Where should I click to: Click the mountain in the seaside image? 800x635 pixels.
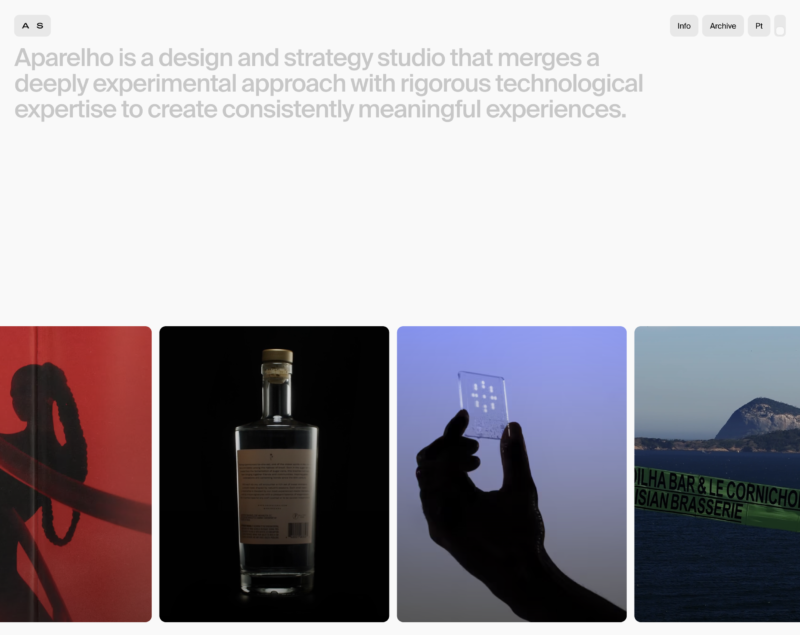pos(759,420)
